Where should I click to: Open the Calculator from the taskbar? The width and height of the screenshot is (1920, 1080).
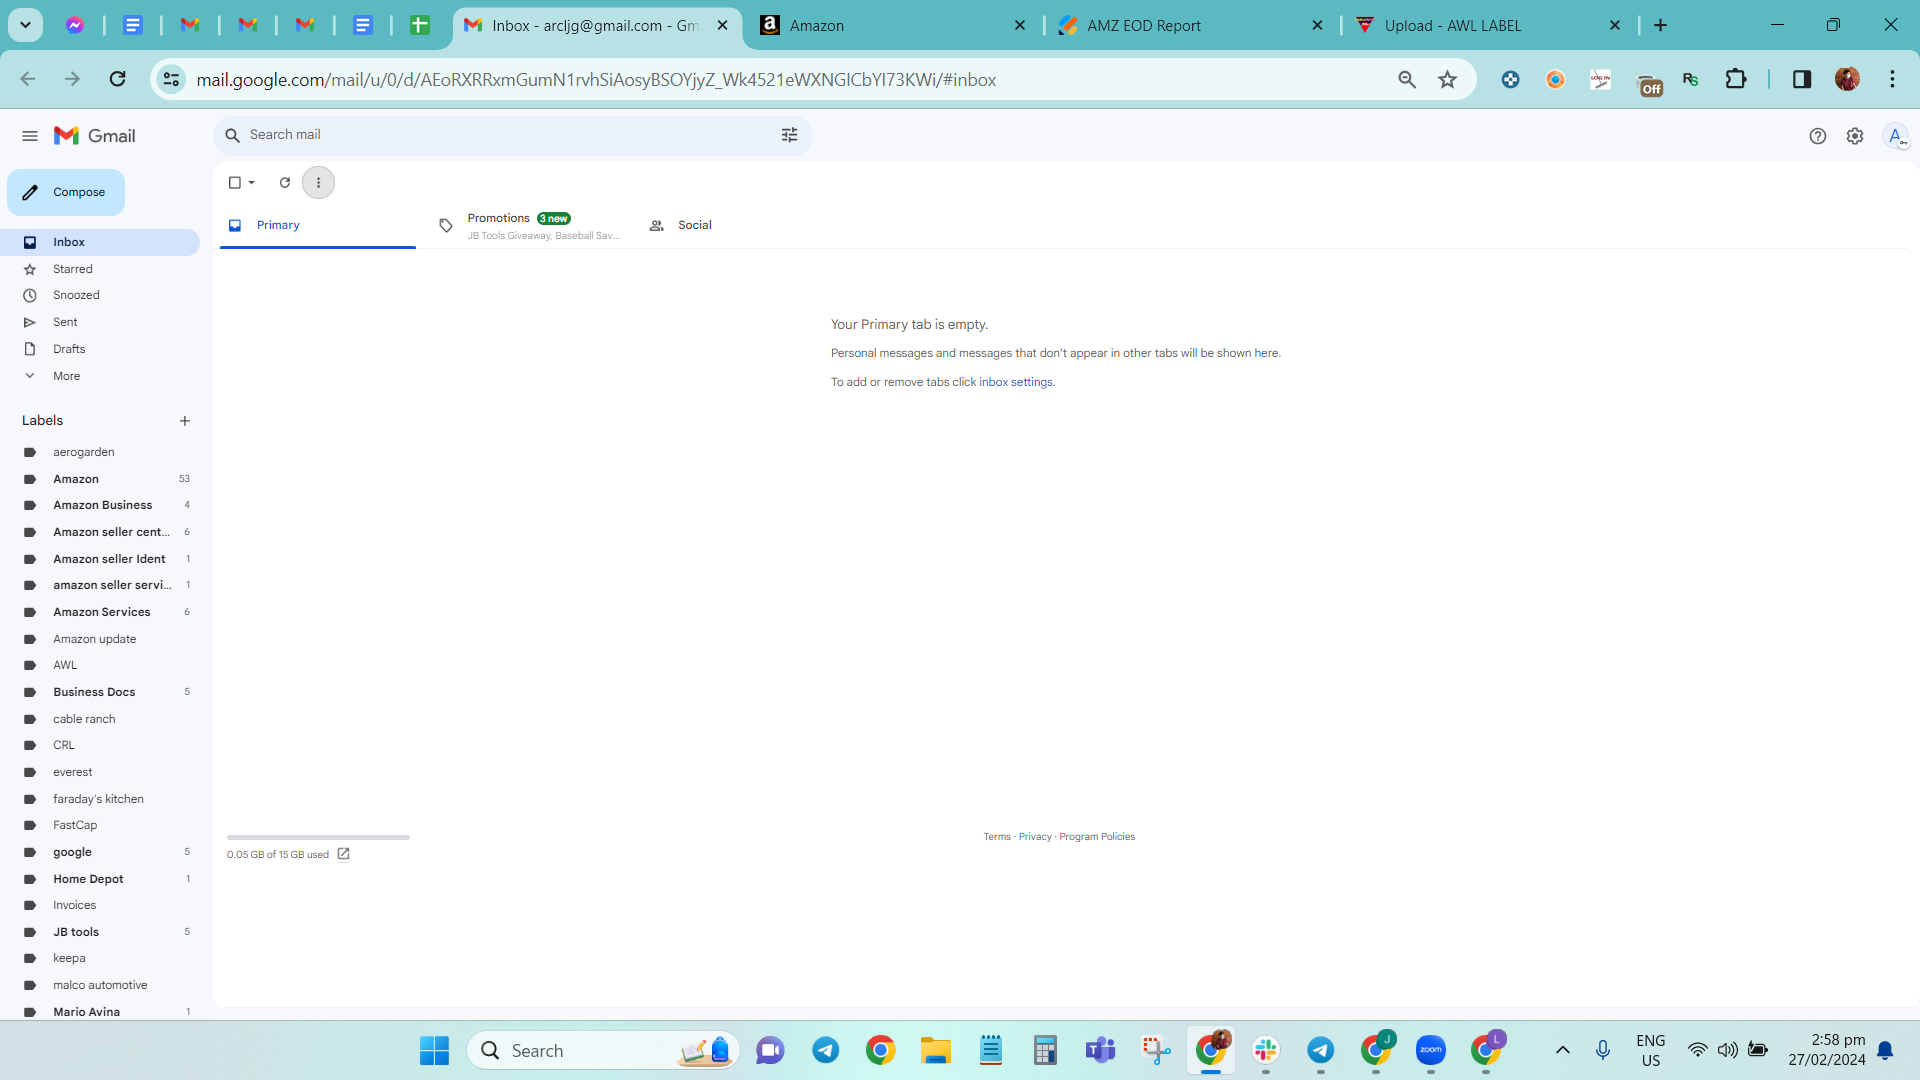click(1046, 1050)
